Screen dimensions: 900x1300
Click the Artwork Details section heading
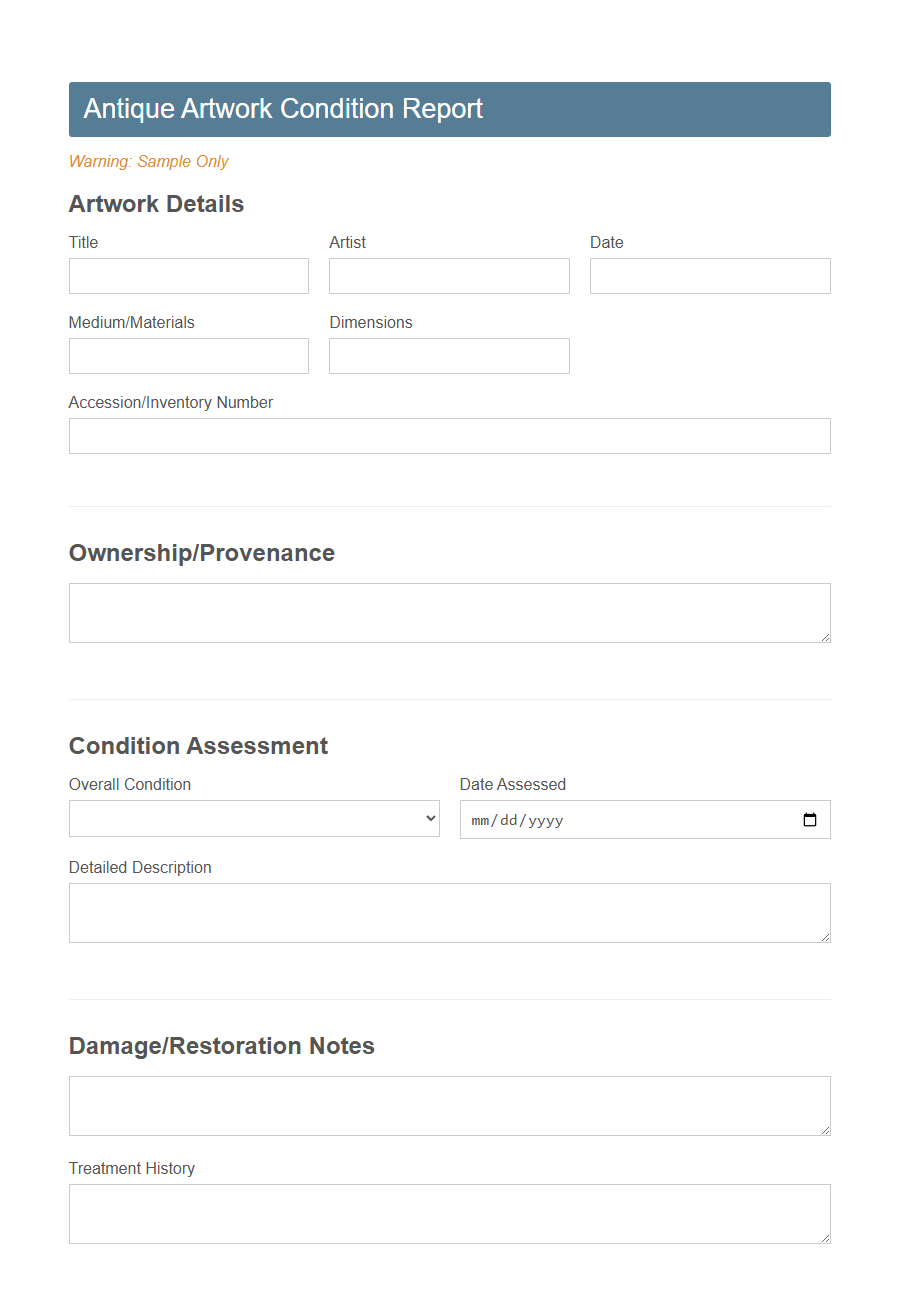pos(156,204)
